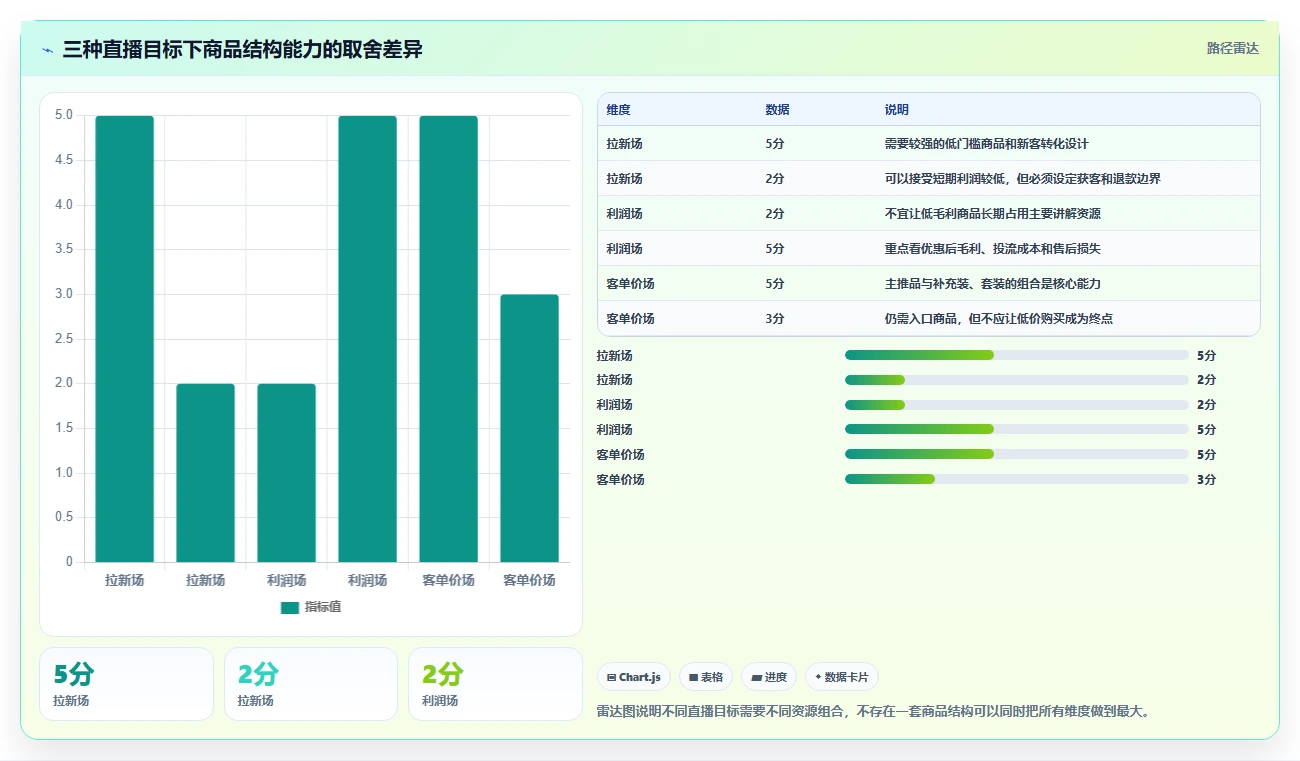Select the cell 需要较强的低门槛商品和新客转化设计
The height and width of the screenshot is (761, 1300).
987,144
